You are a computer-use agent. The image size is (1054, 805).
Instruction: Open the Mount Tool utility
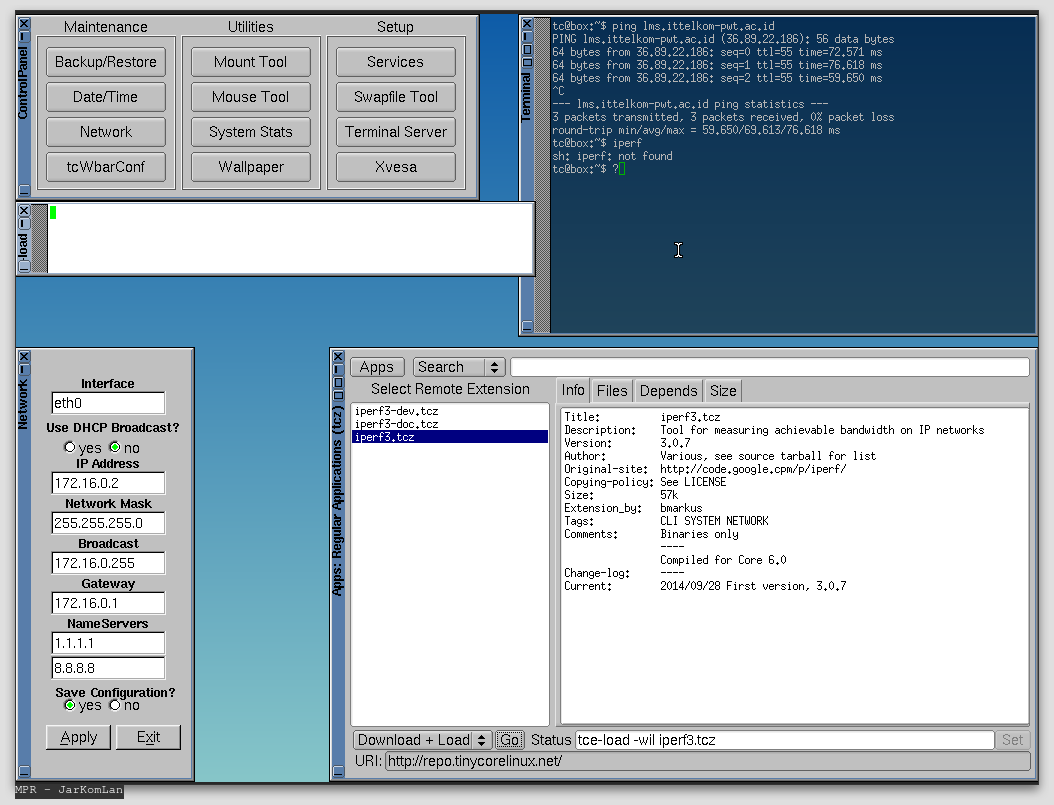(250, 62)
